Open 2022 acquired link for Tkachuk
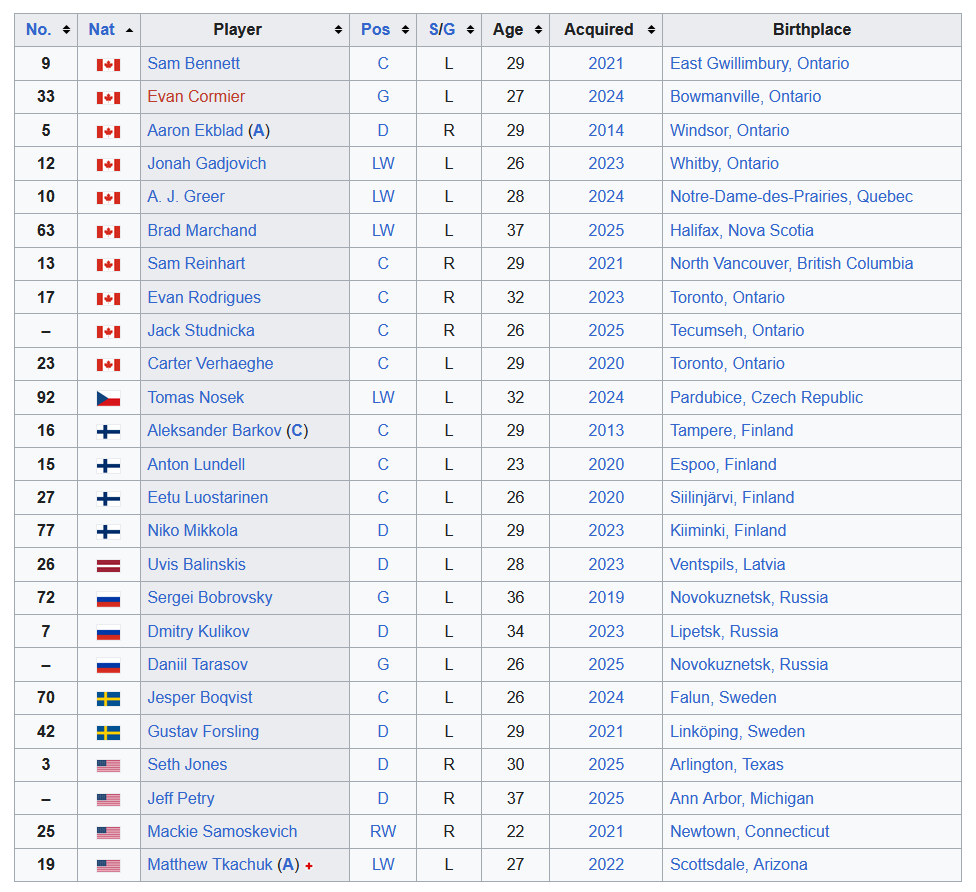976x892 pixels. [606, 864]
